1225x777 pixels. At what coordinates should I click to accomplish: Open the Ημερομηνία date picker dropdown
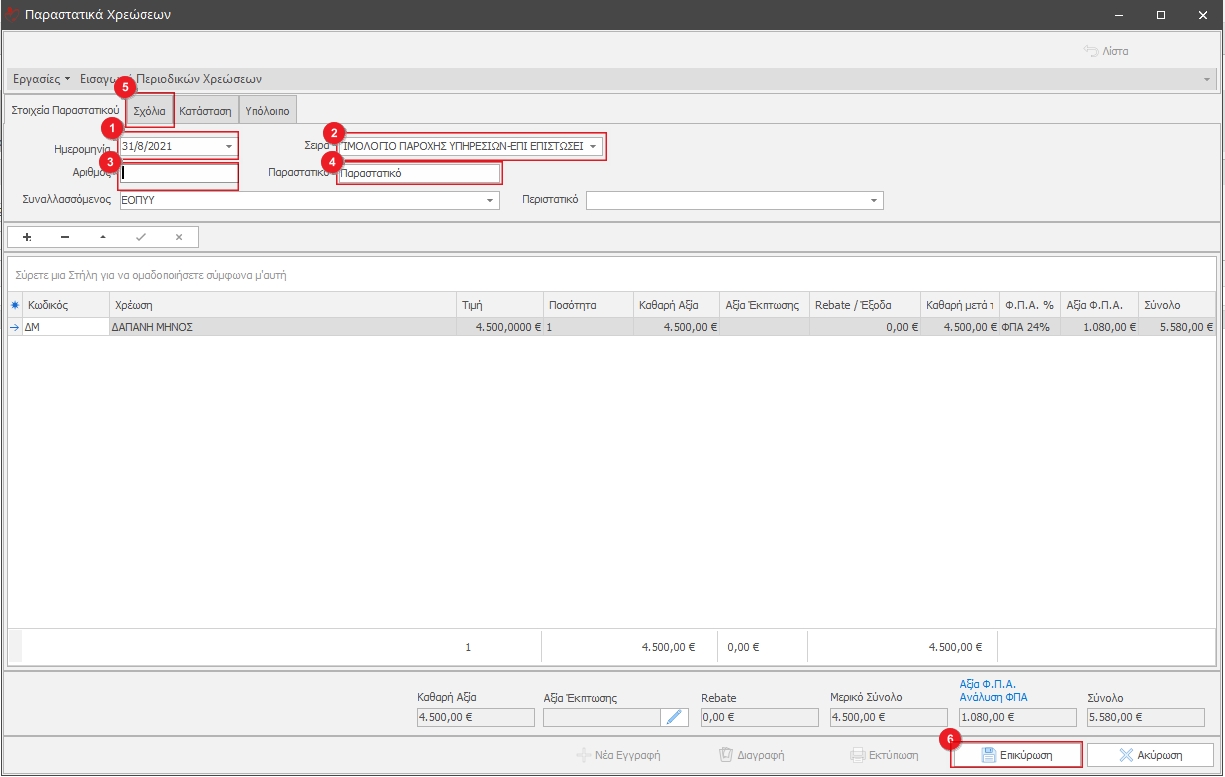click(x=229, y=147)
